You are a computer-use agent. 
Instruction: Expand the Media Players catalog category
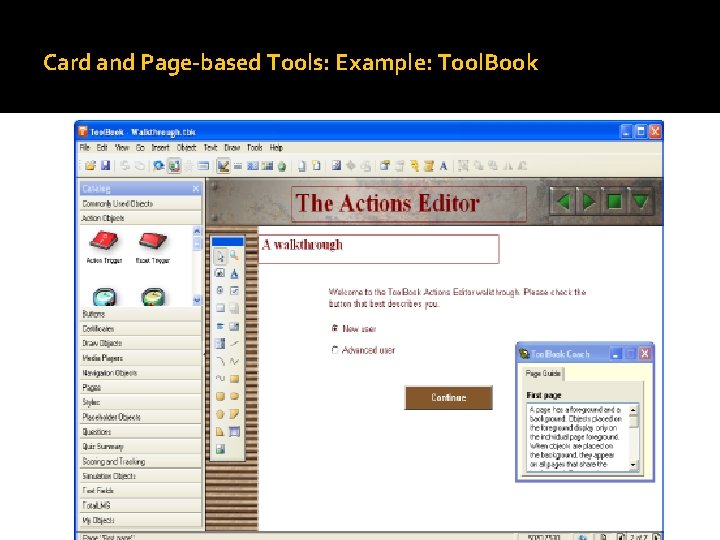click(x=141, y=358)
